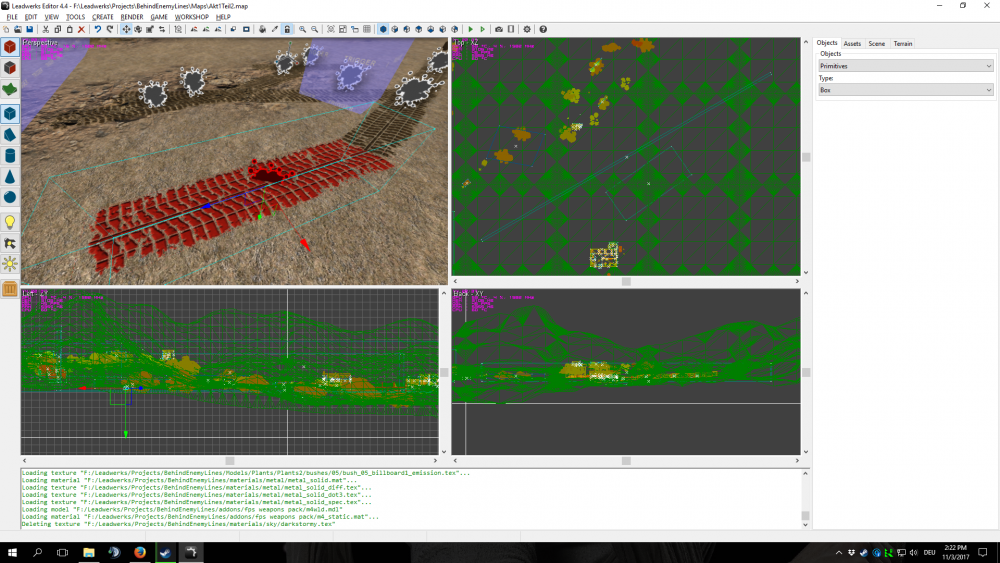Click the undo arrow in toolbar

[x=97, y=29]
